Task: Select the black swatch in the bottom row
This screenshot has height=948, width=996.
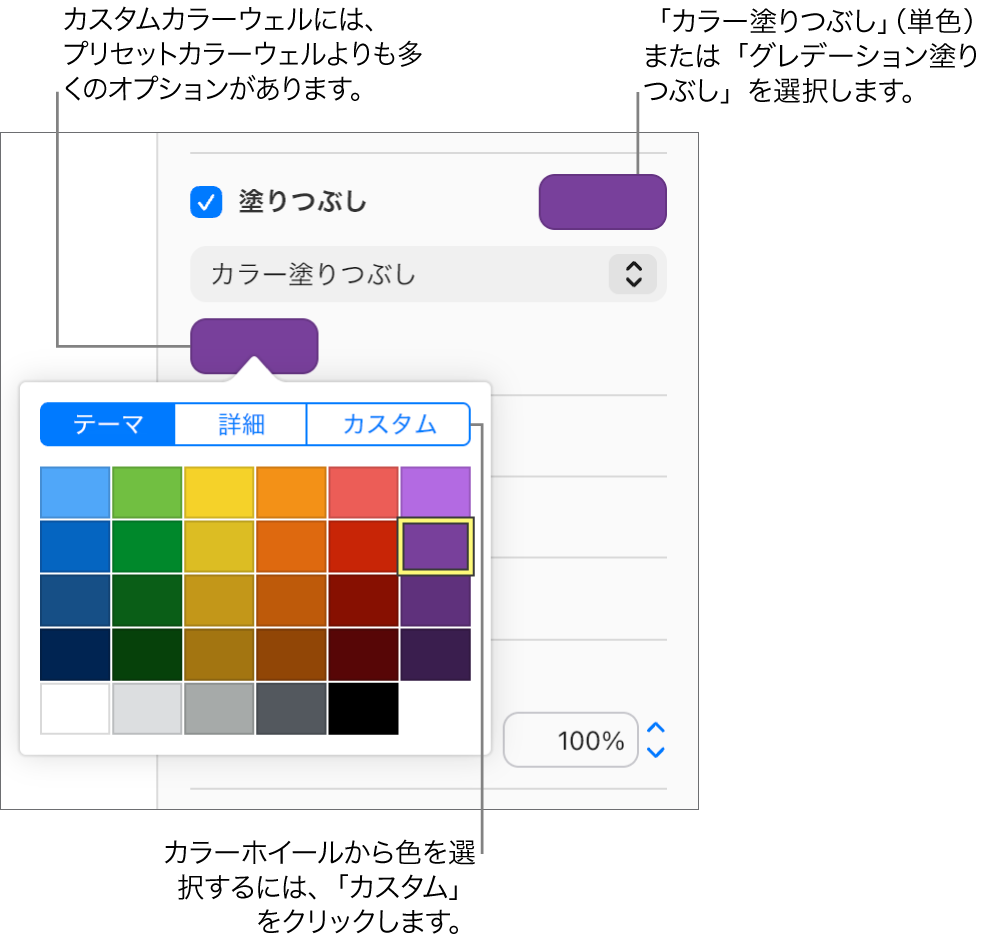Action: point(363,709)
